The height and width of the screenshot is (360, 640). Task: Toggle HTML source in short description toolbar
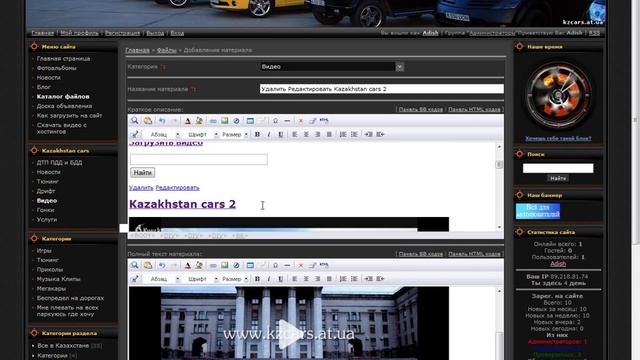(x=324, y=121)
